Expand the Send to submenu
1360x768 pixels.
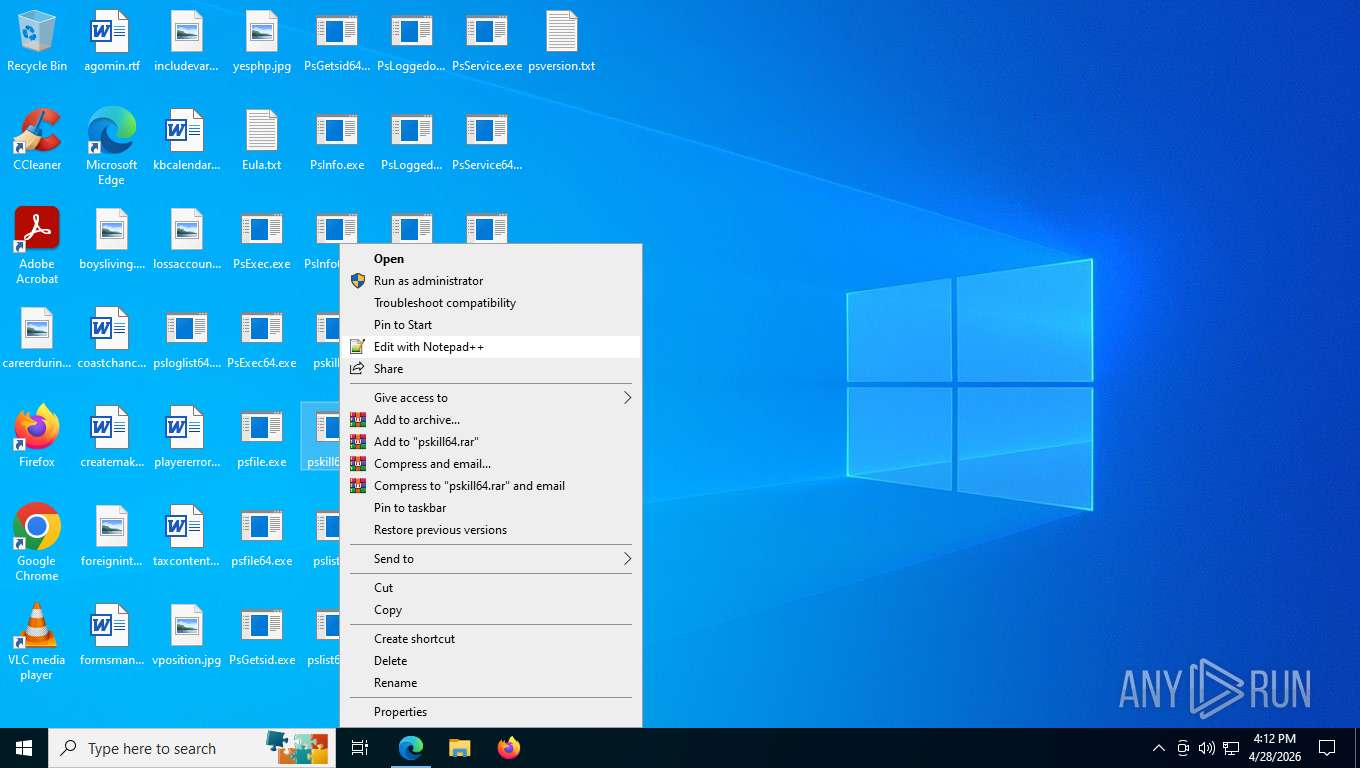(491, 559)
